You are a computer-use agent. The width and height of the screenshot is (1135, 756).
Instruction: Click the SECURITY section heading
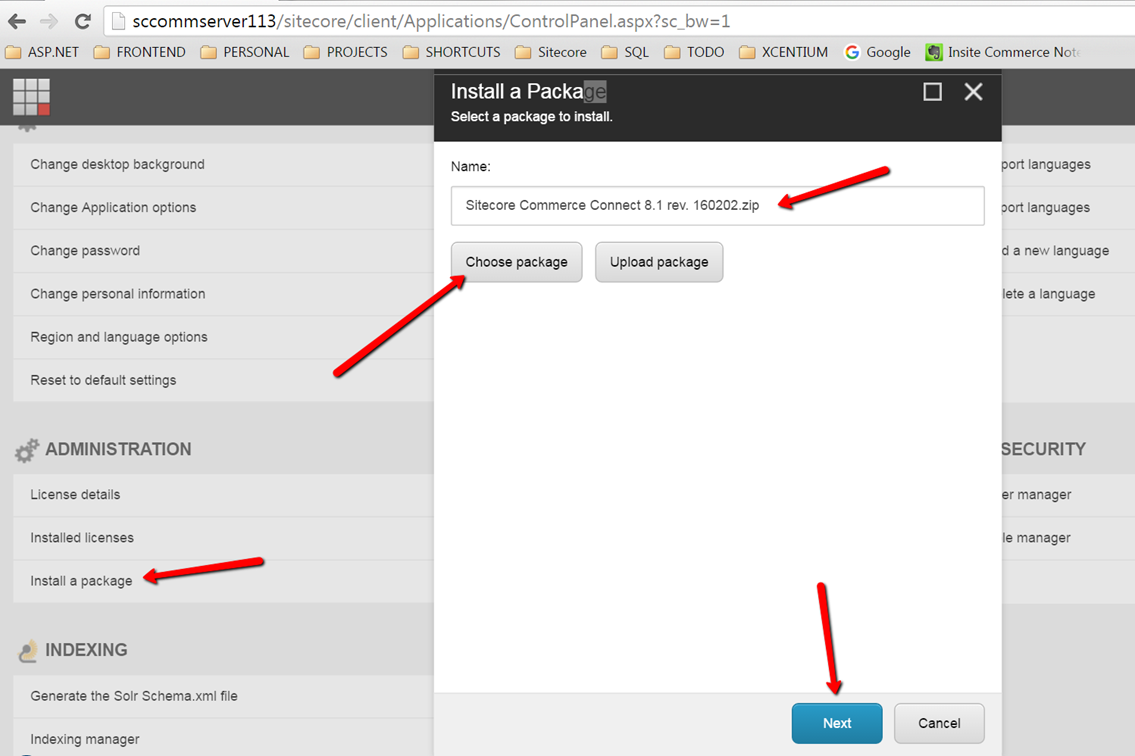tap(1043, 449)
